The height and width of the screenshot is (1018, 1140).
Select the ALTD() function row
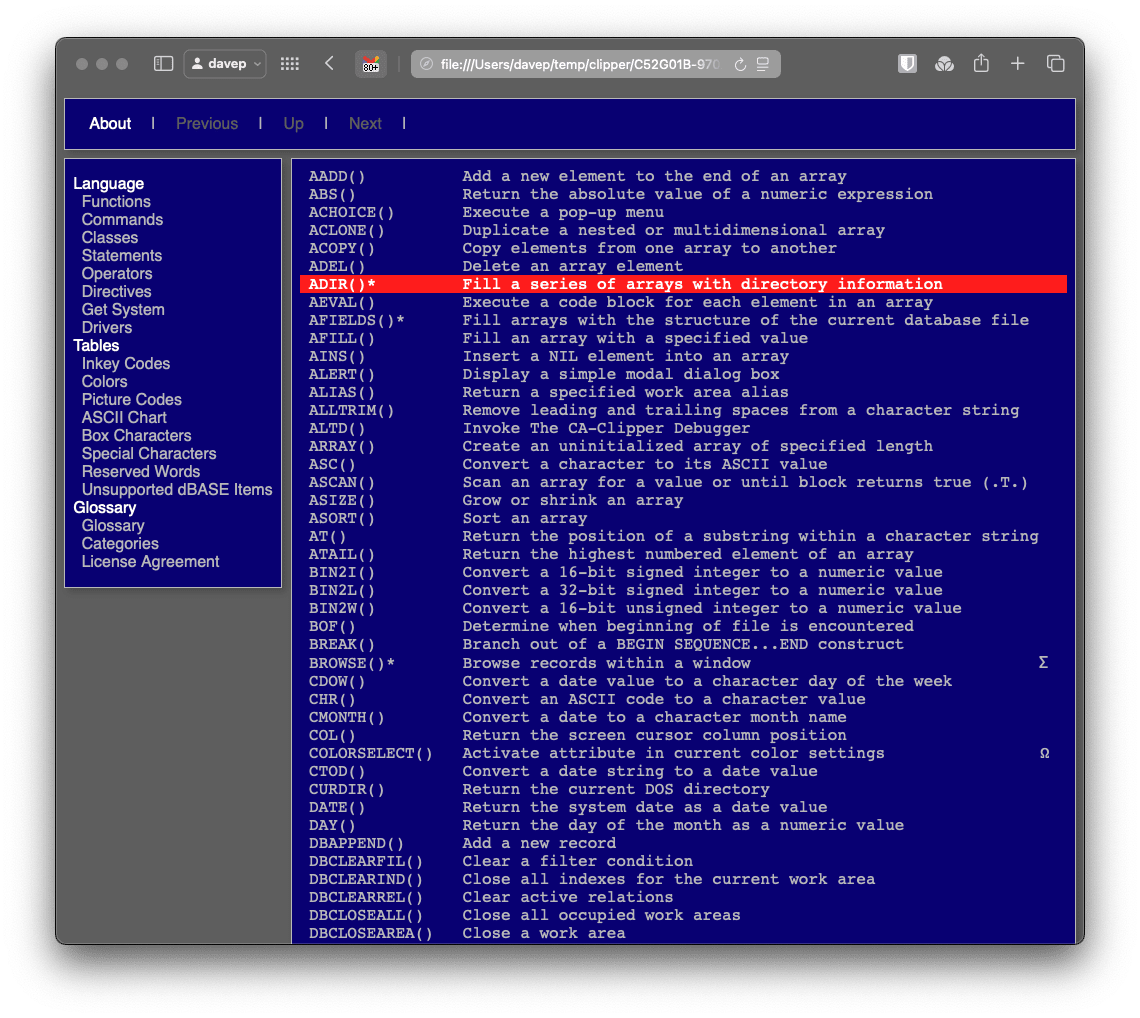[x=683, y=428]
